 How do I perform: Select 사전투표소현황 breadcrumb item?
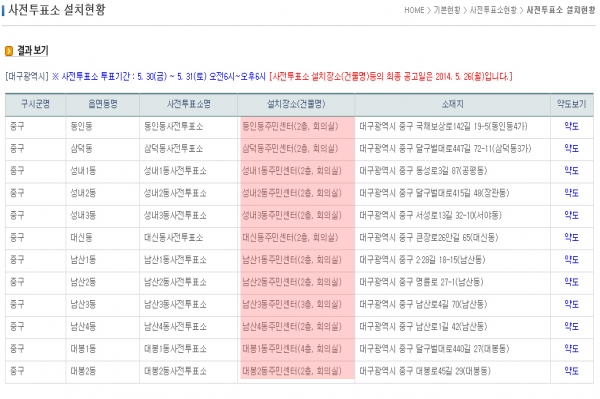[493, 10]
